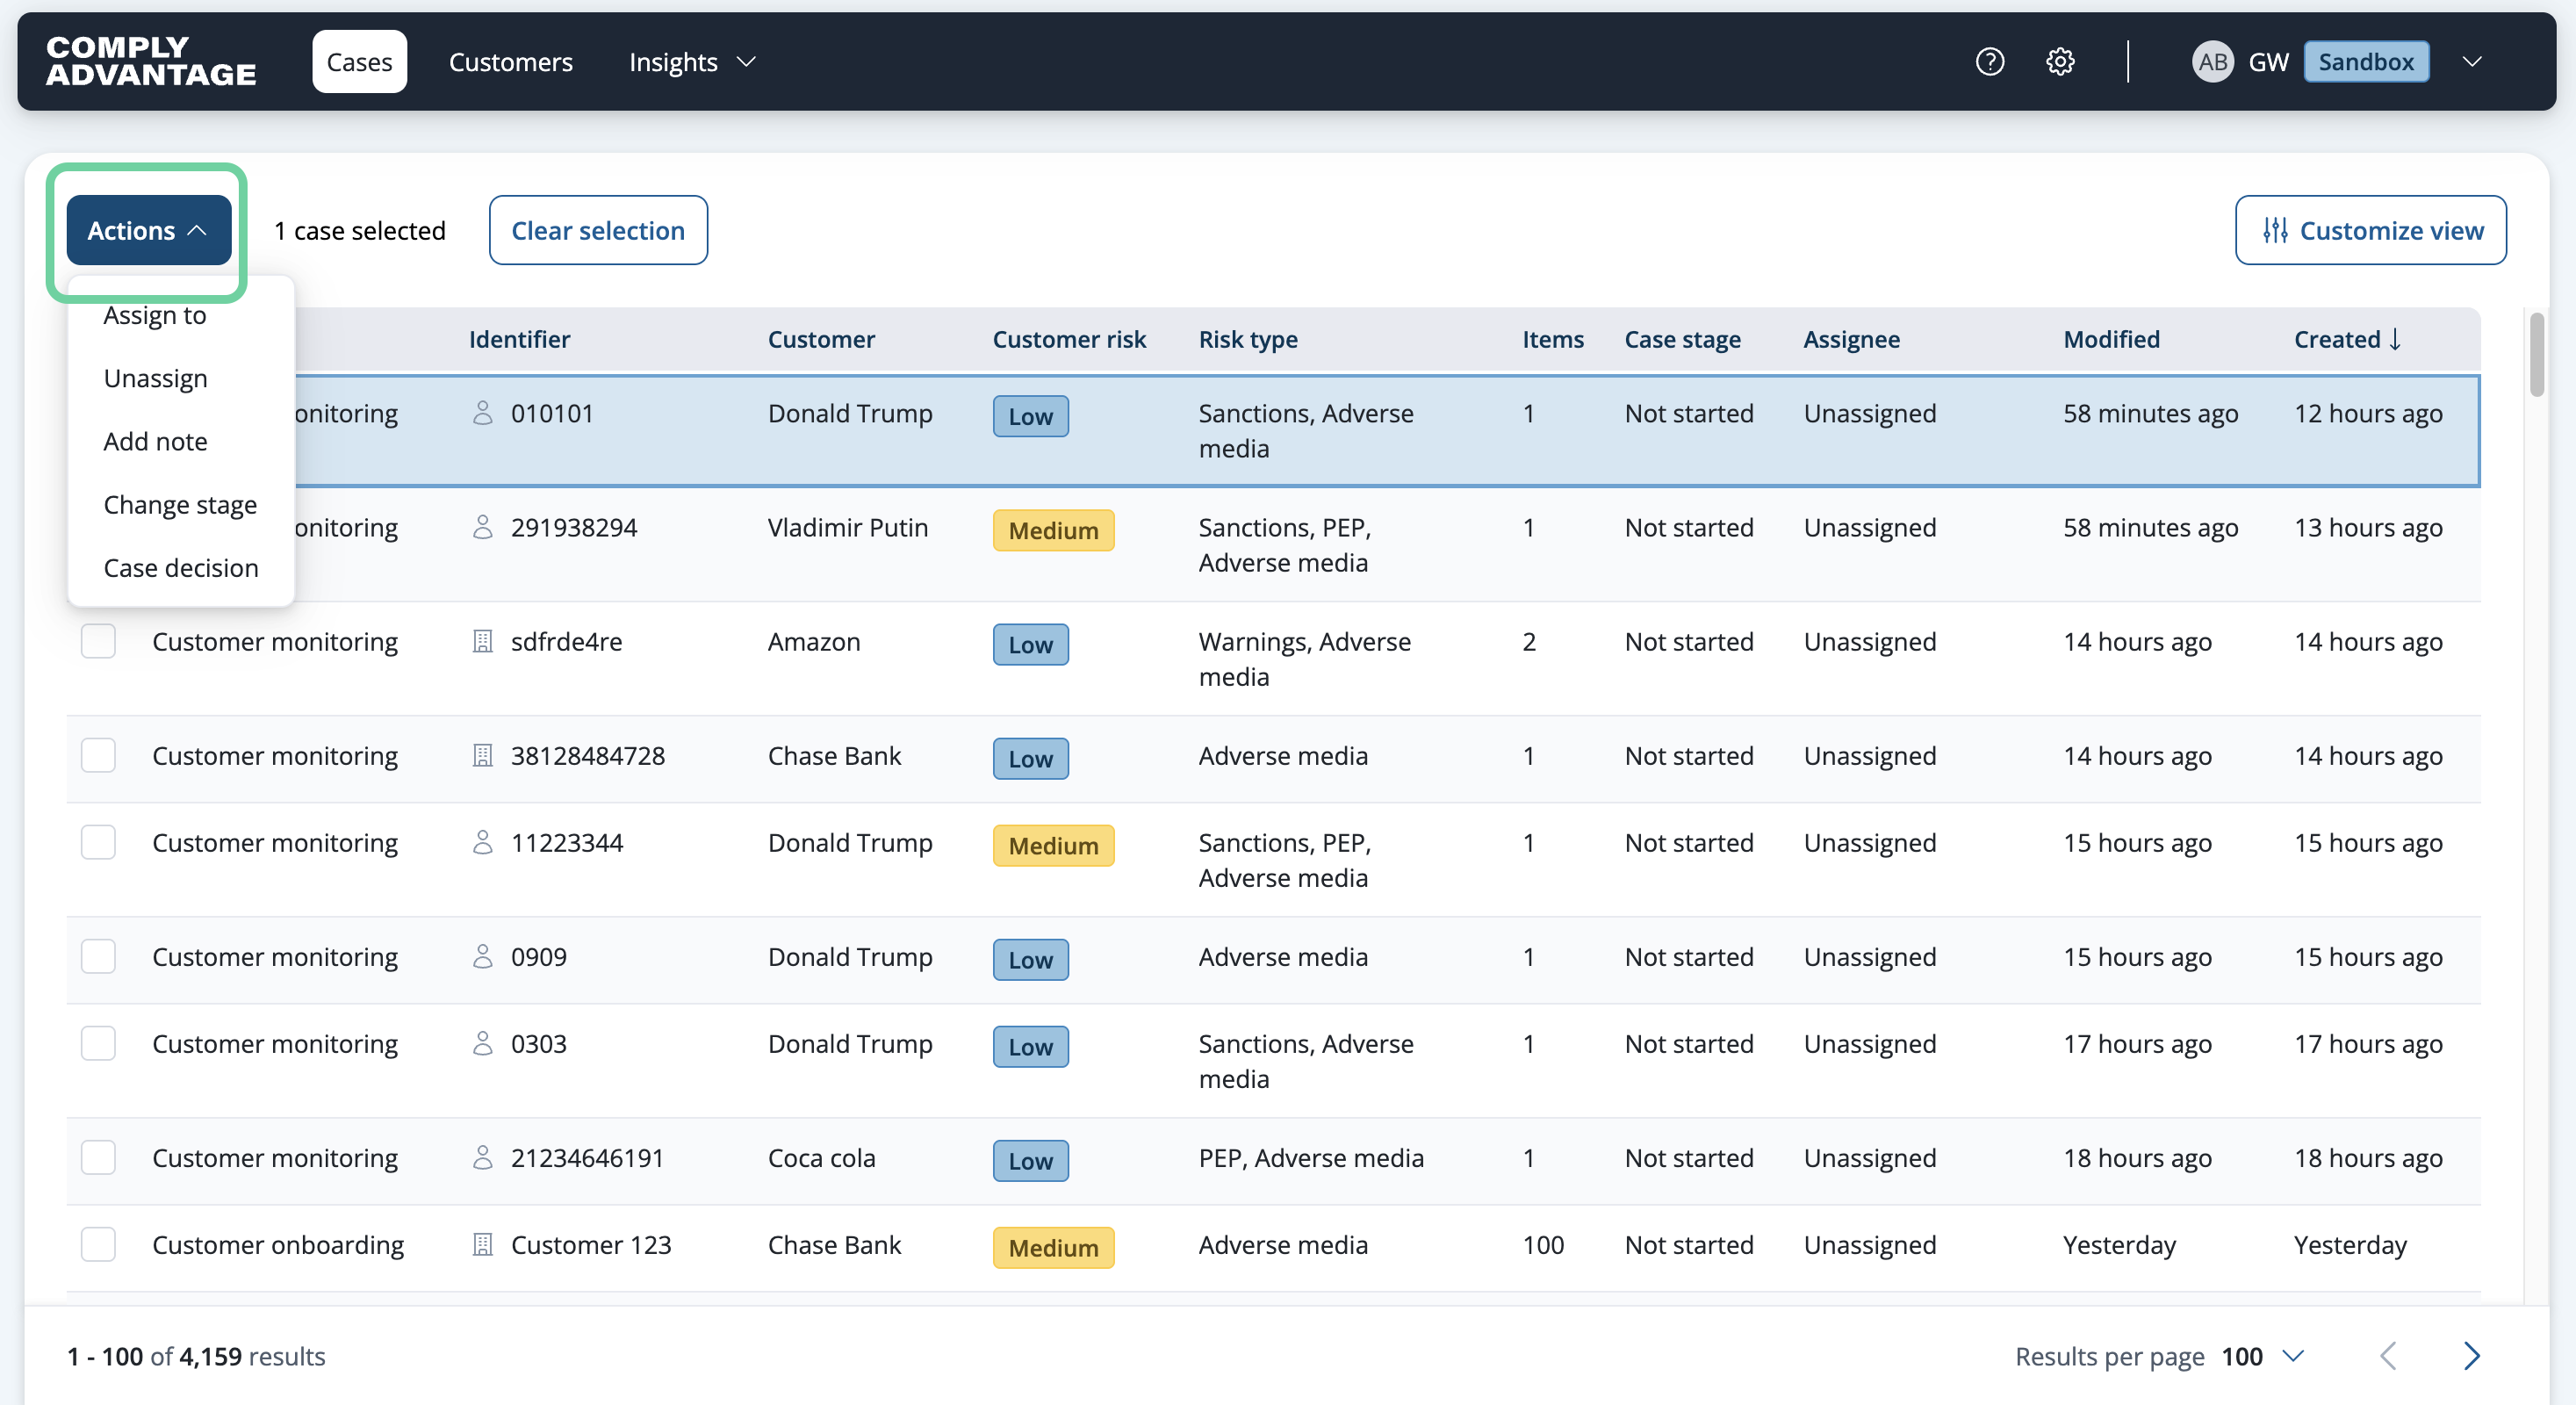Go to the previous results page

2389,1356
